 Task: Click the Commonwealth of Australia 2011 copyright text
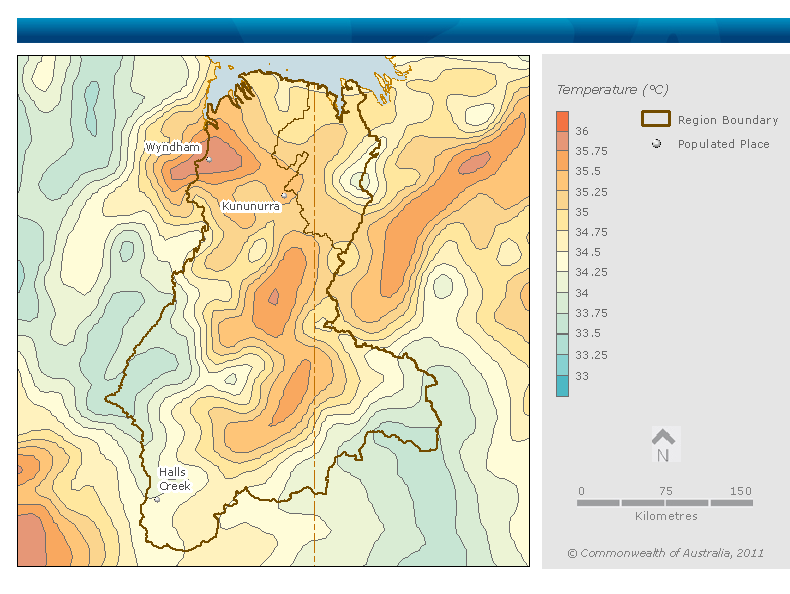pyautogui.click(x=665, y=553)
